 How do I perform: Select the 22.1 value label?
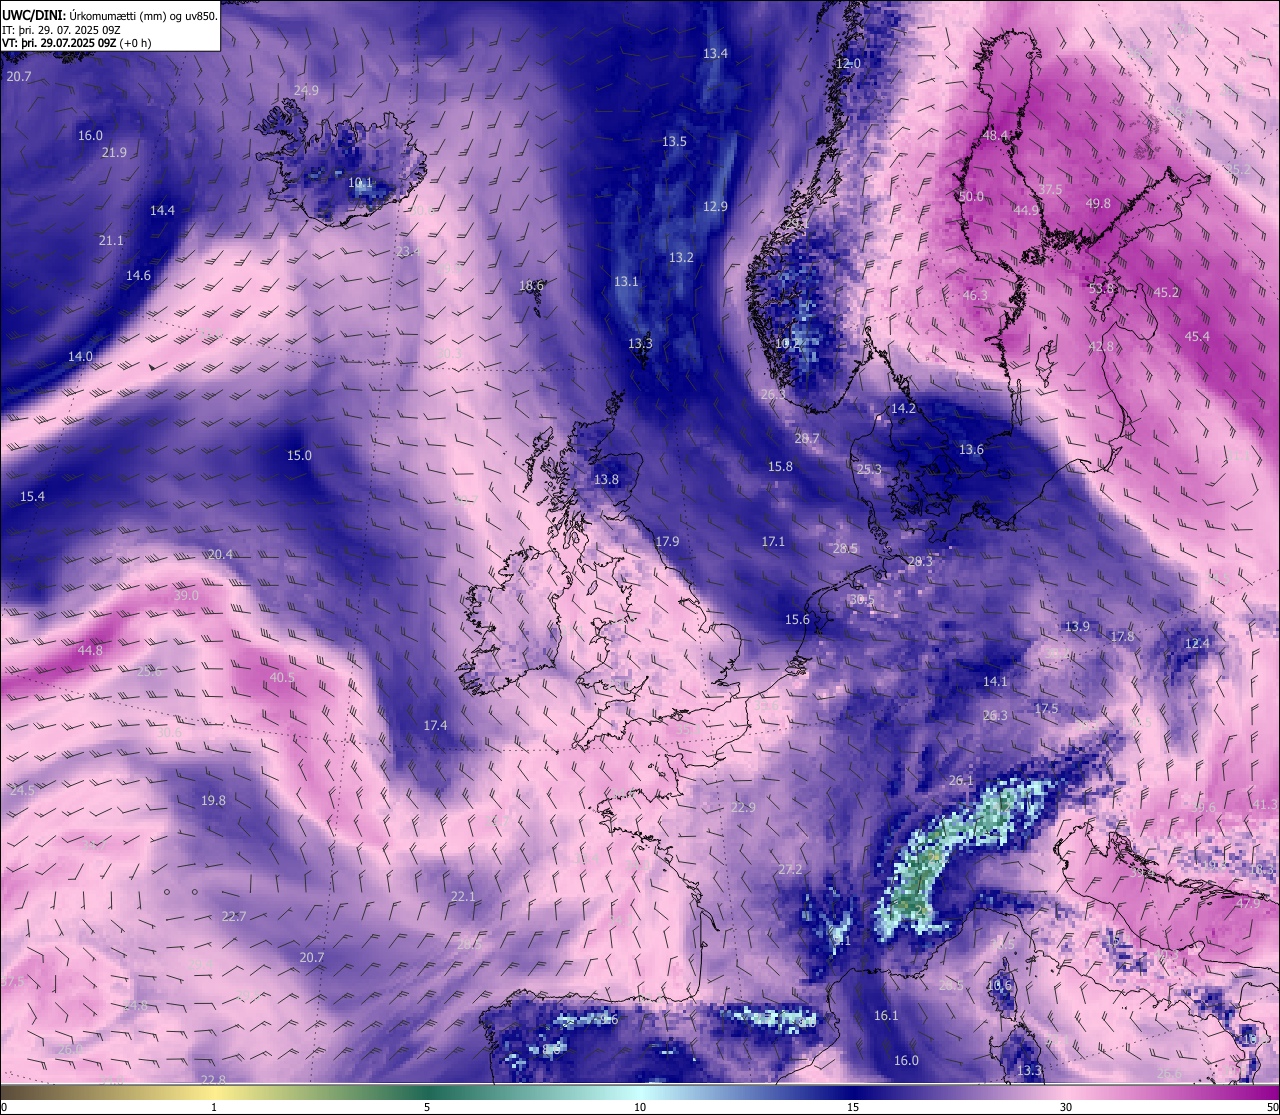[463, 896]
